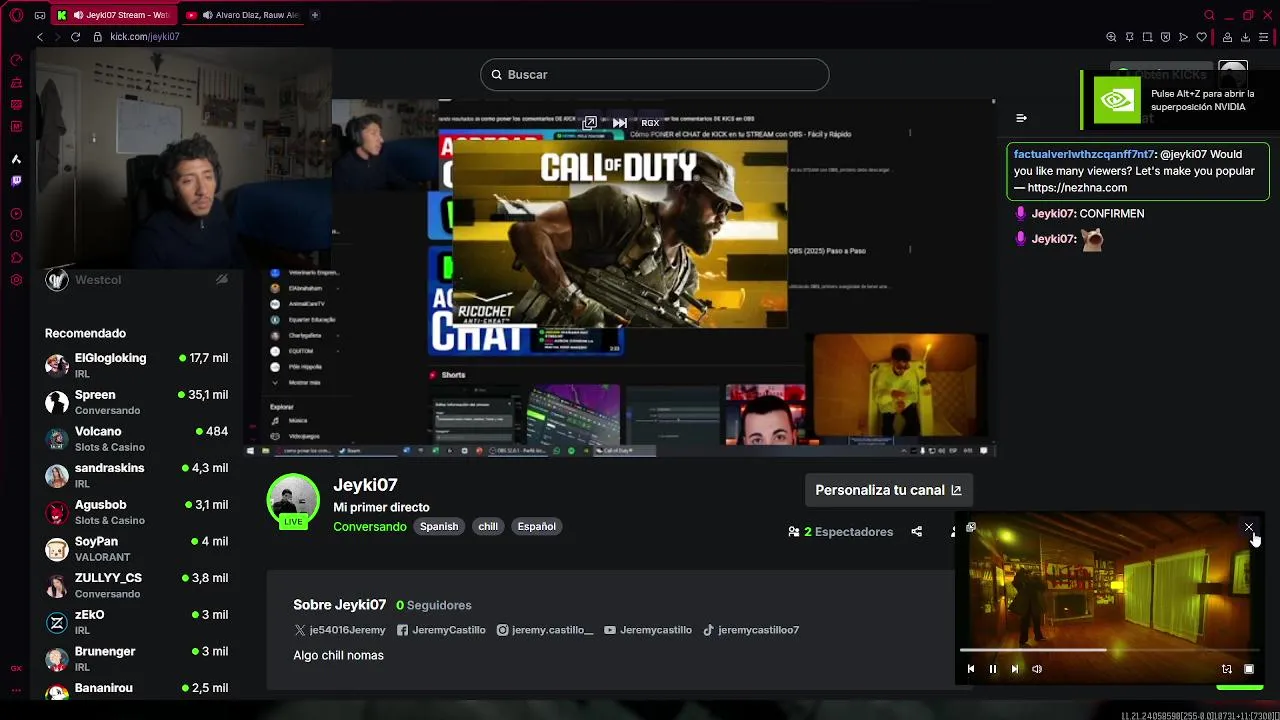Mute the mini player volume
The width and height of the screenshot is (1280, 720).
[x=1036, y=669]
